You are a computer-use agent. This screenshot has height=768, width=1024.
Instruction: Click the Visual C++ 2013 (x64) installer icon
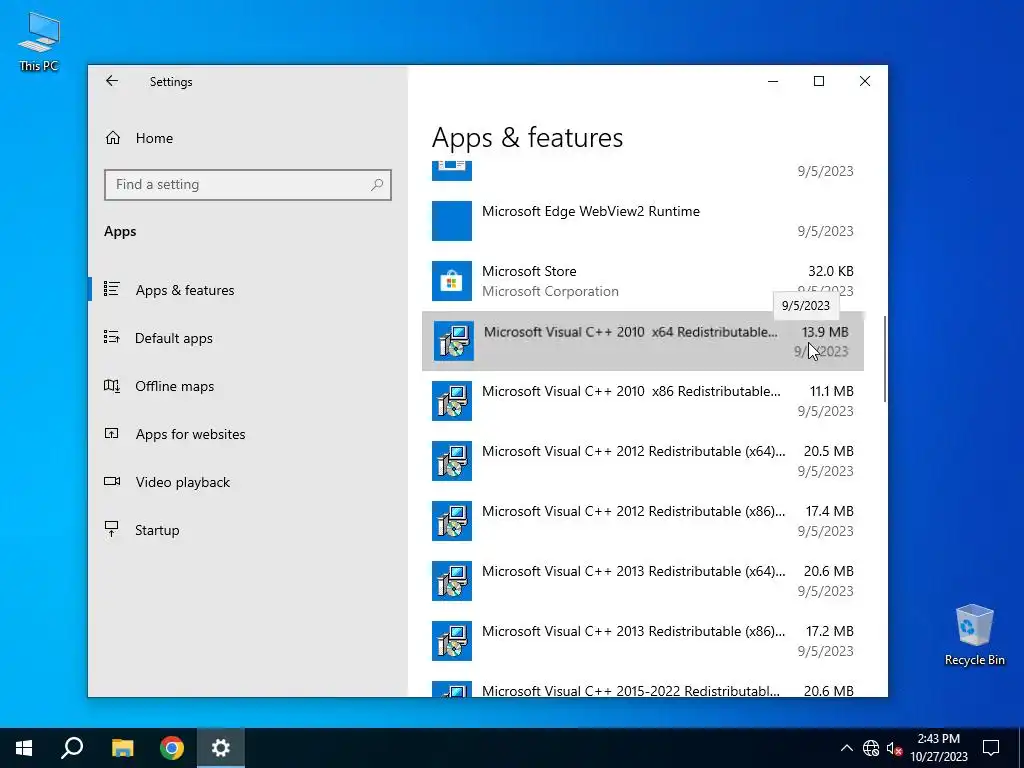452,581
